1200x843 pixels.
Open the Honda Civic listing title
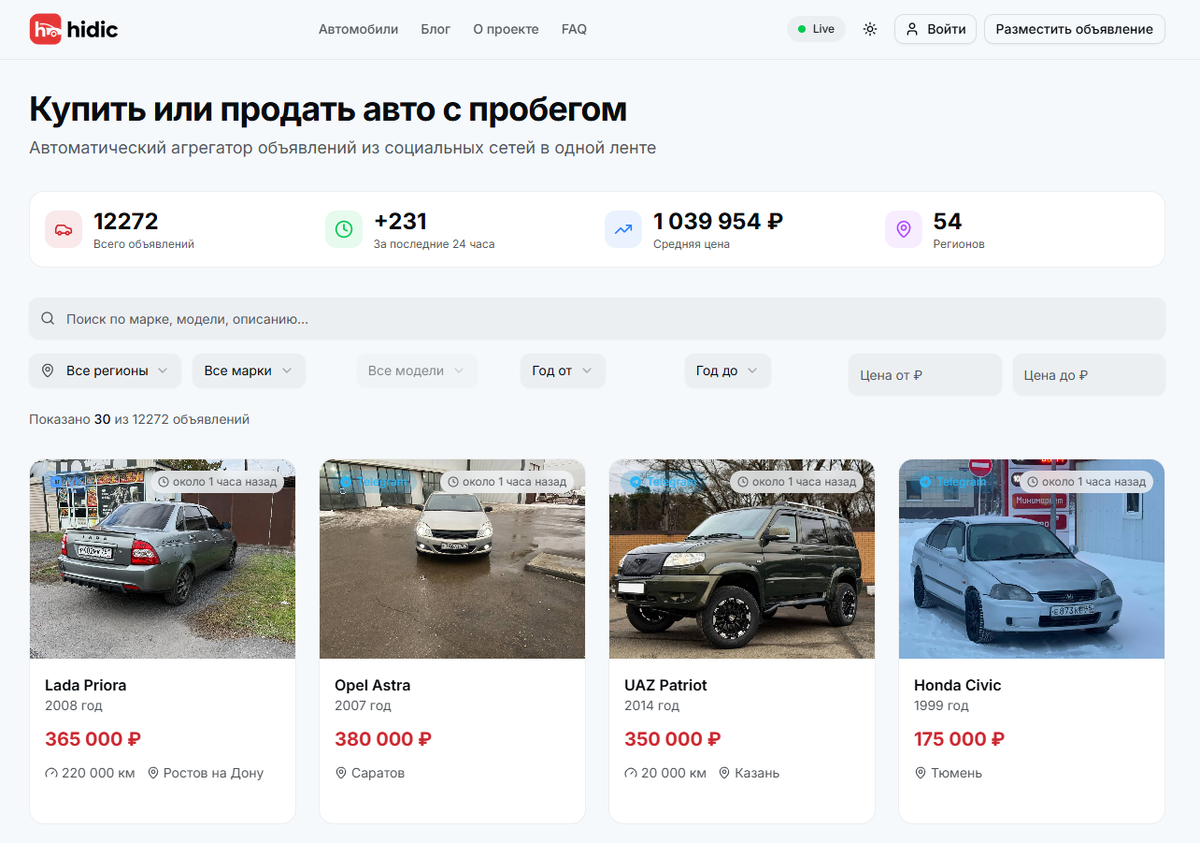(958, 685)
